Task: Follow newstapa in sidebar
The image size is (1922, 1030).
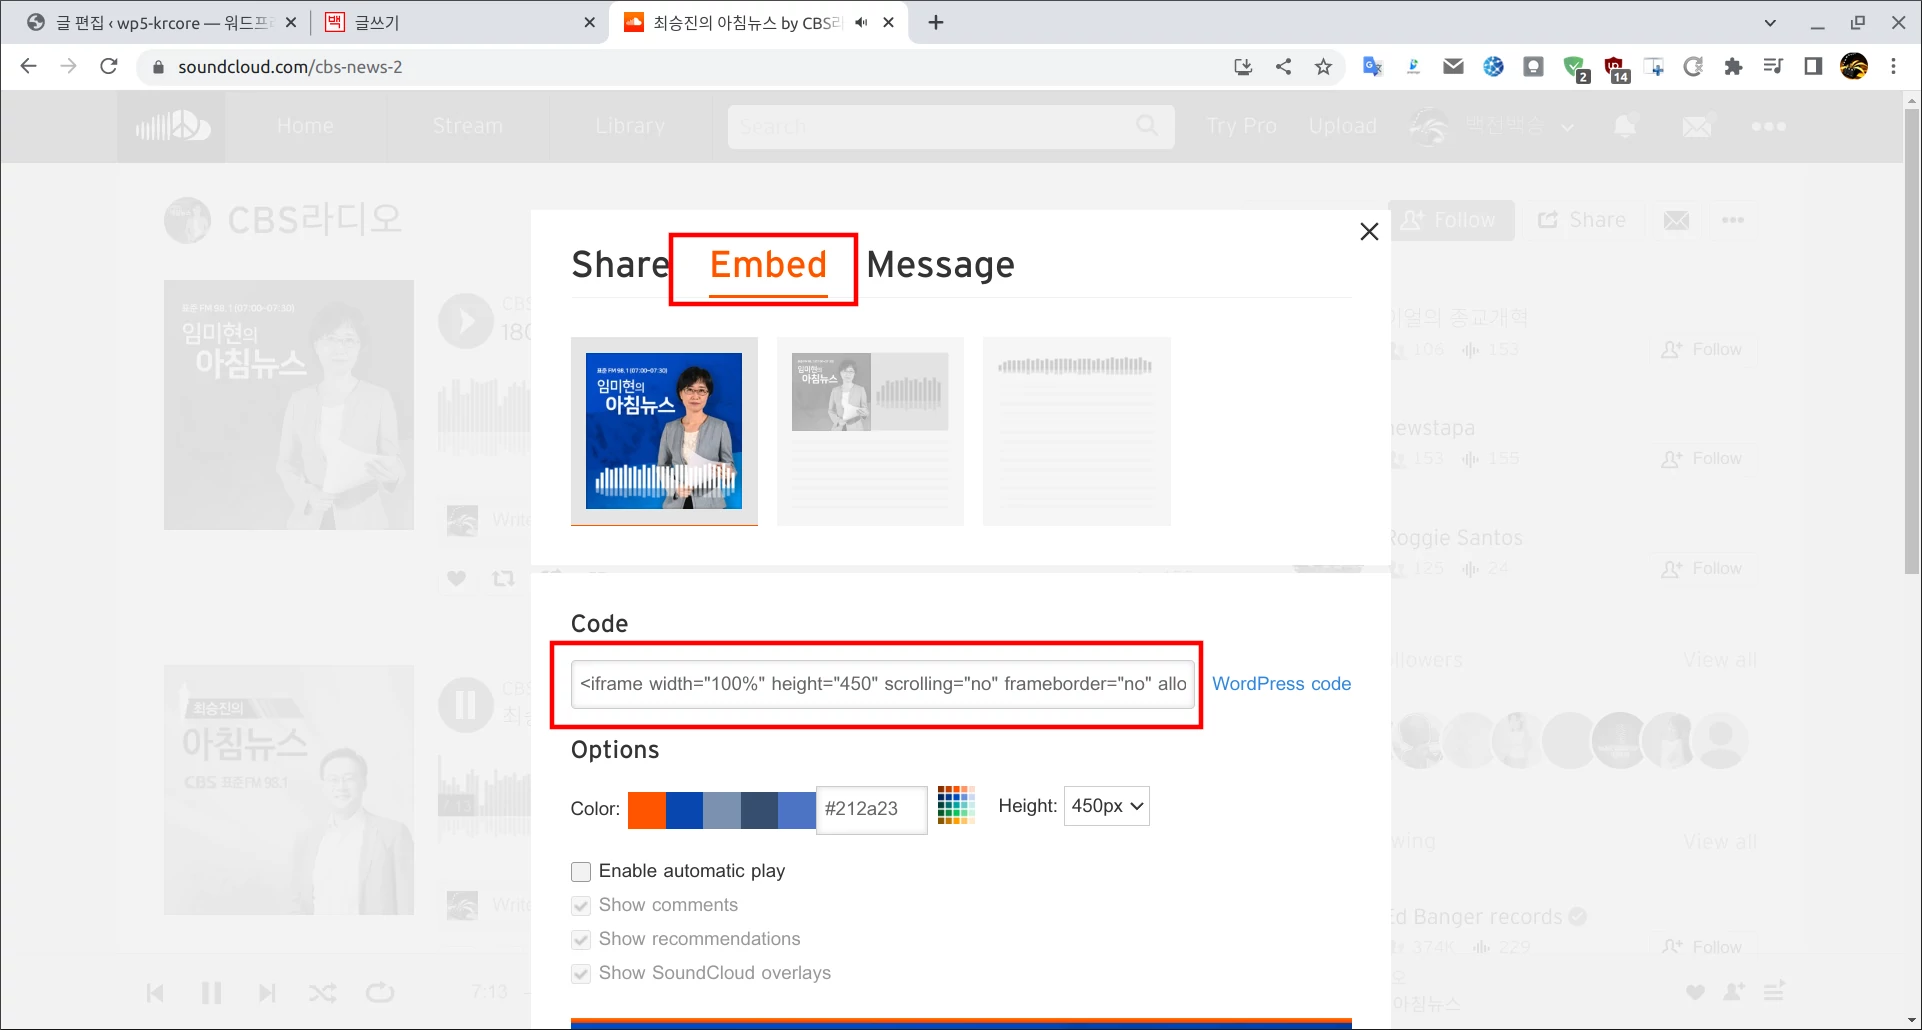Action: (x=1702, y=459)
